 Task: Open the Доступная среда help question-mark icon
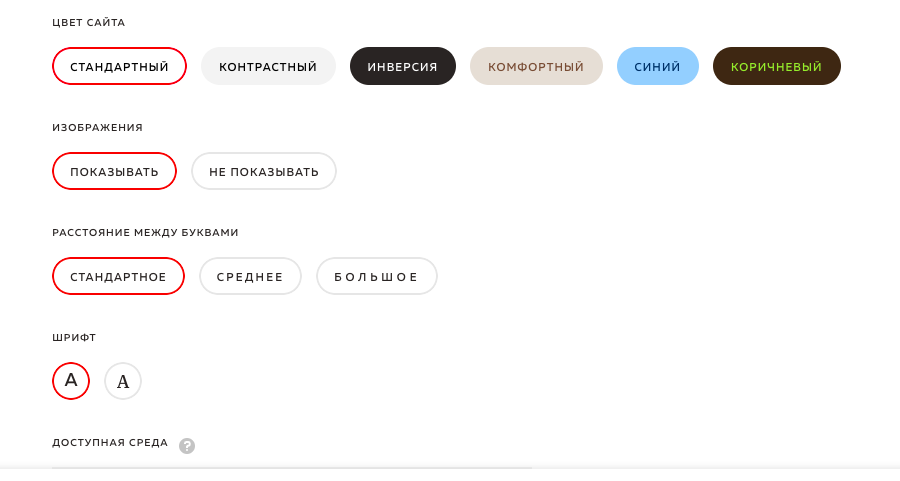(187, 446)
